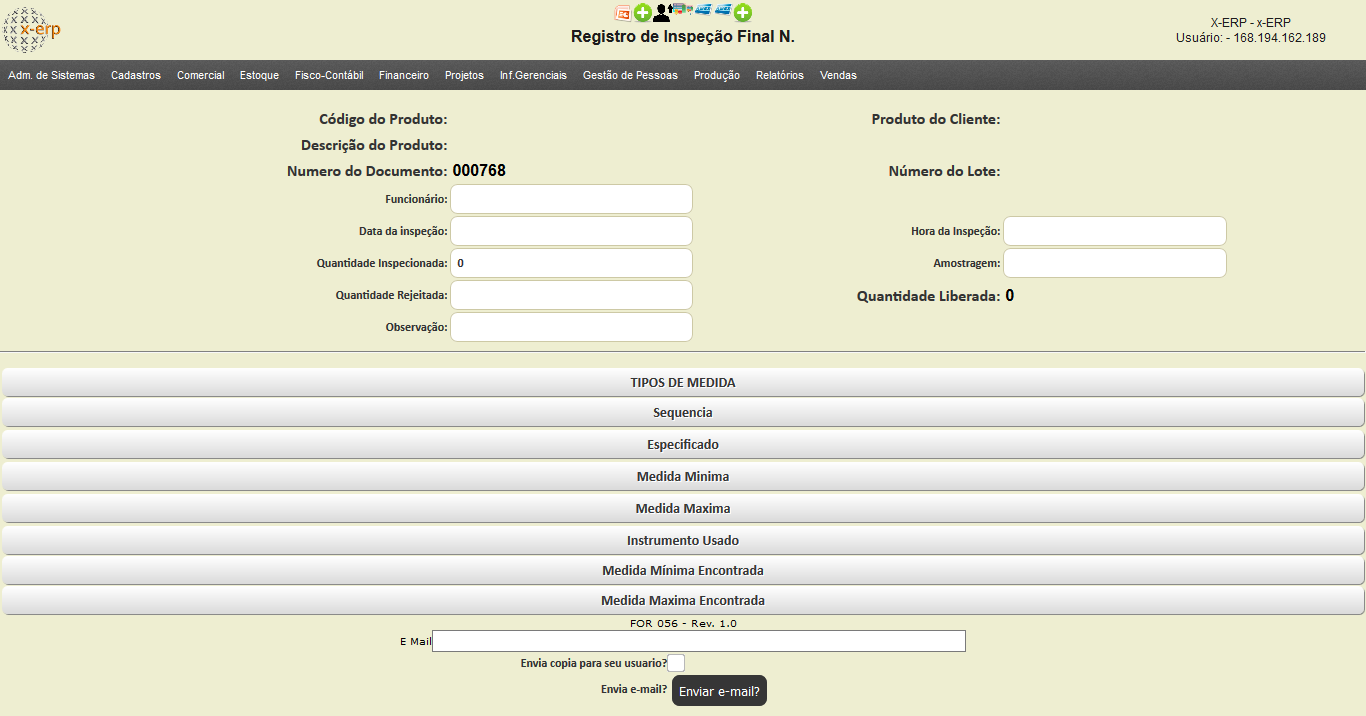This screenshot has width=1366, height=716.
Task: Click the Enviar e-mail? button
Action: (x=719, y=691)
